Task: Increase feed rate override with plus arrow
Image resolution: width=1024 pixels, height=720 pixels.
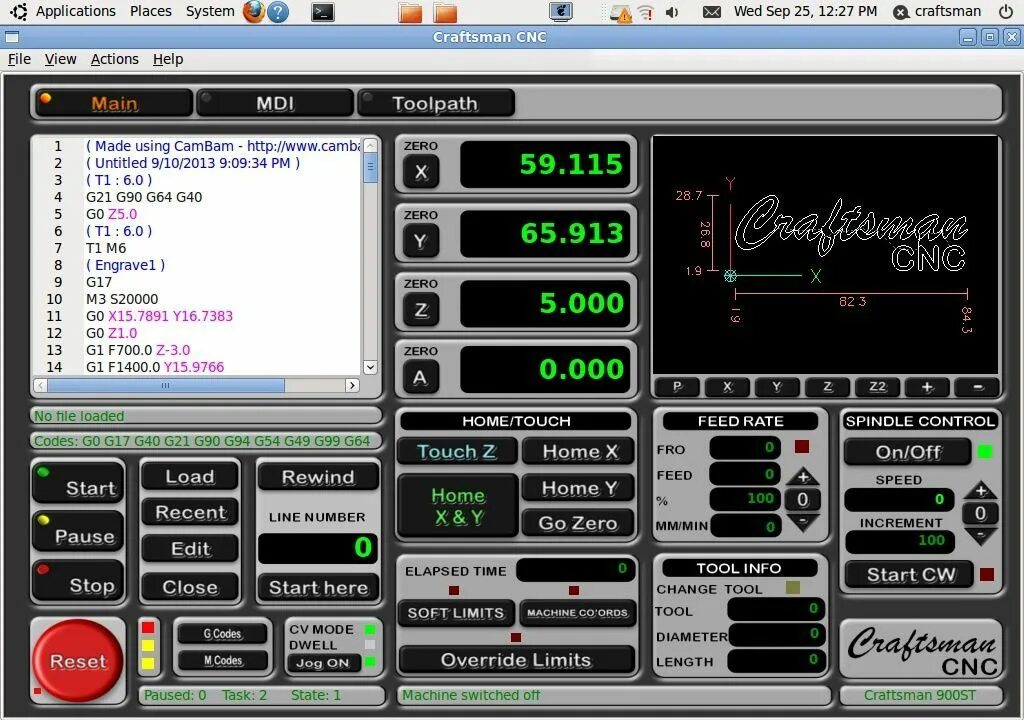Action: pos(803,476)
